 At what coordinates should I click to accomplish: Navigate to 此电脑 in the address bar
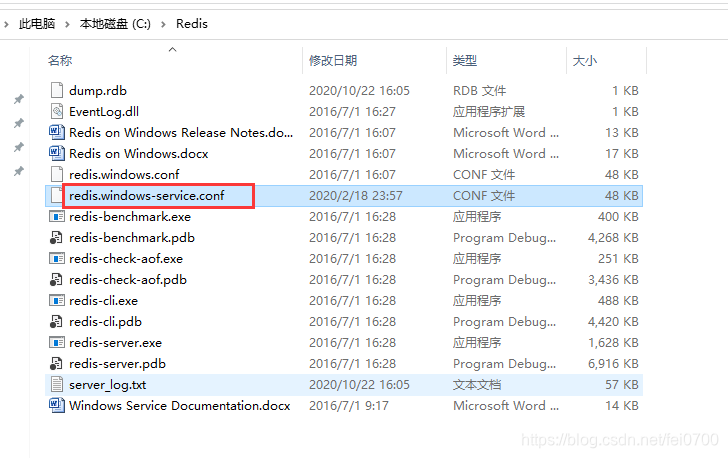[37, 24]
